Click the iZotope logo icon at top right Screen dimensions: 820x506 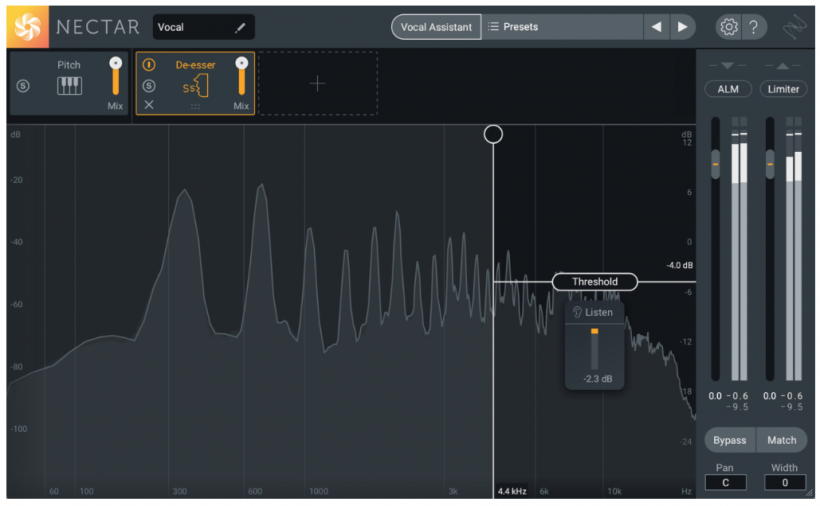pyautogui.click(x=794, y=27)
